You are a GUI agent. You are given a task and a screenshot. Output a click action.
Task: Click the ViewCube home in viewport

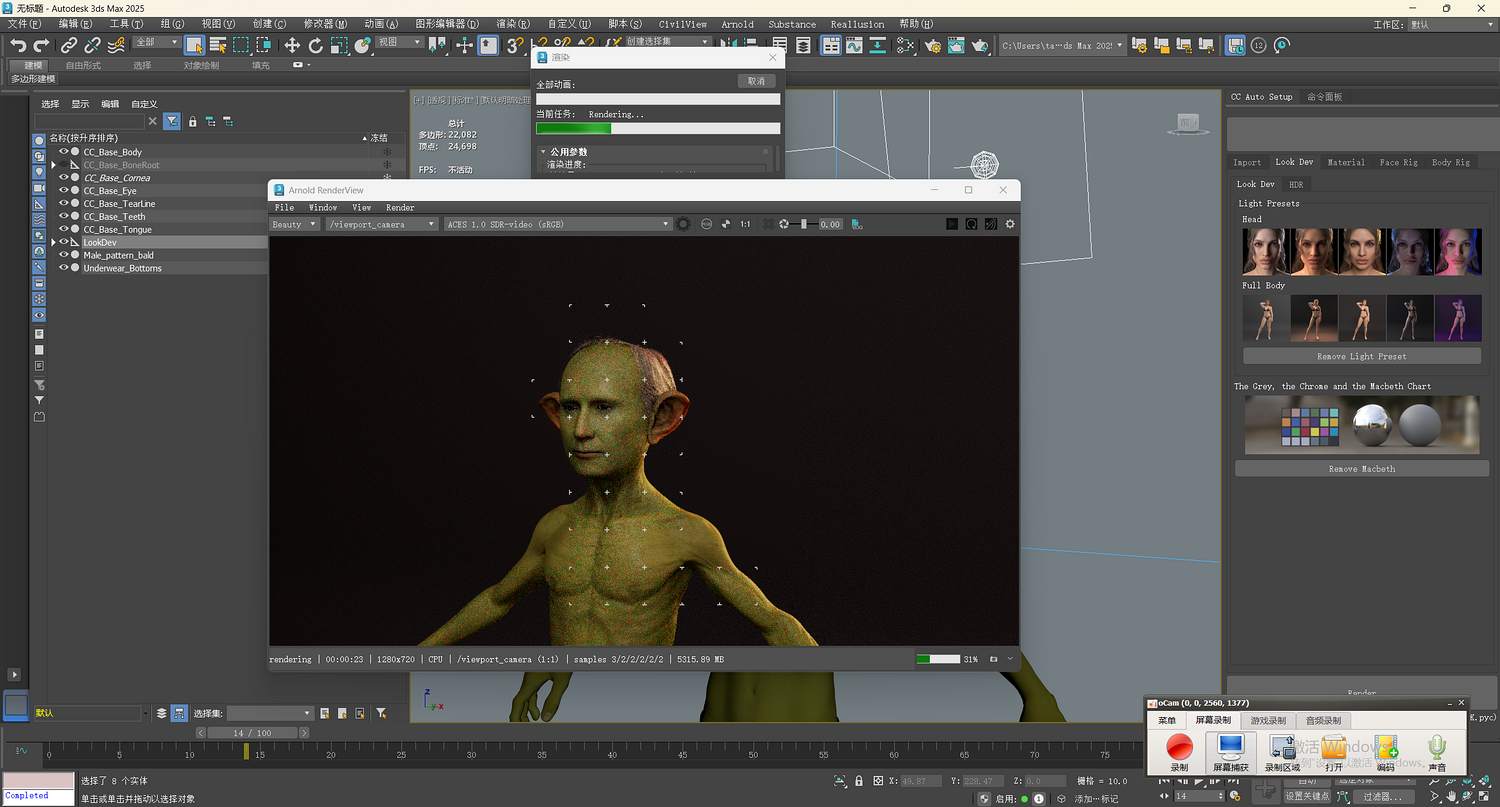pyautogui.click(x=1188, y=122)
